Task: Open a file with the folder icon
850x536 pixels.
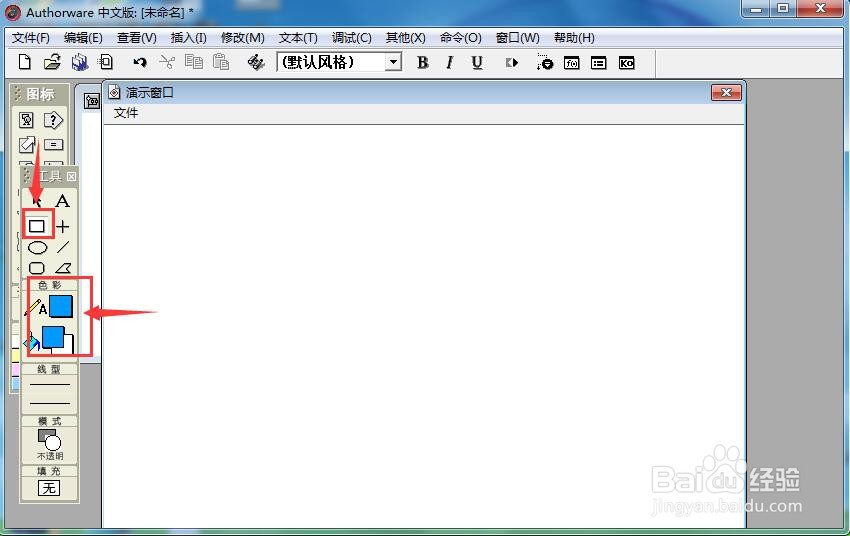Action: click(52, 62)
